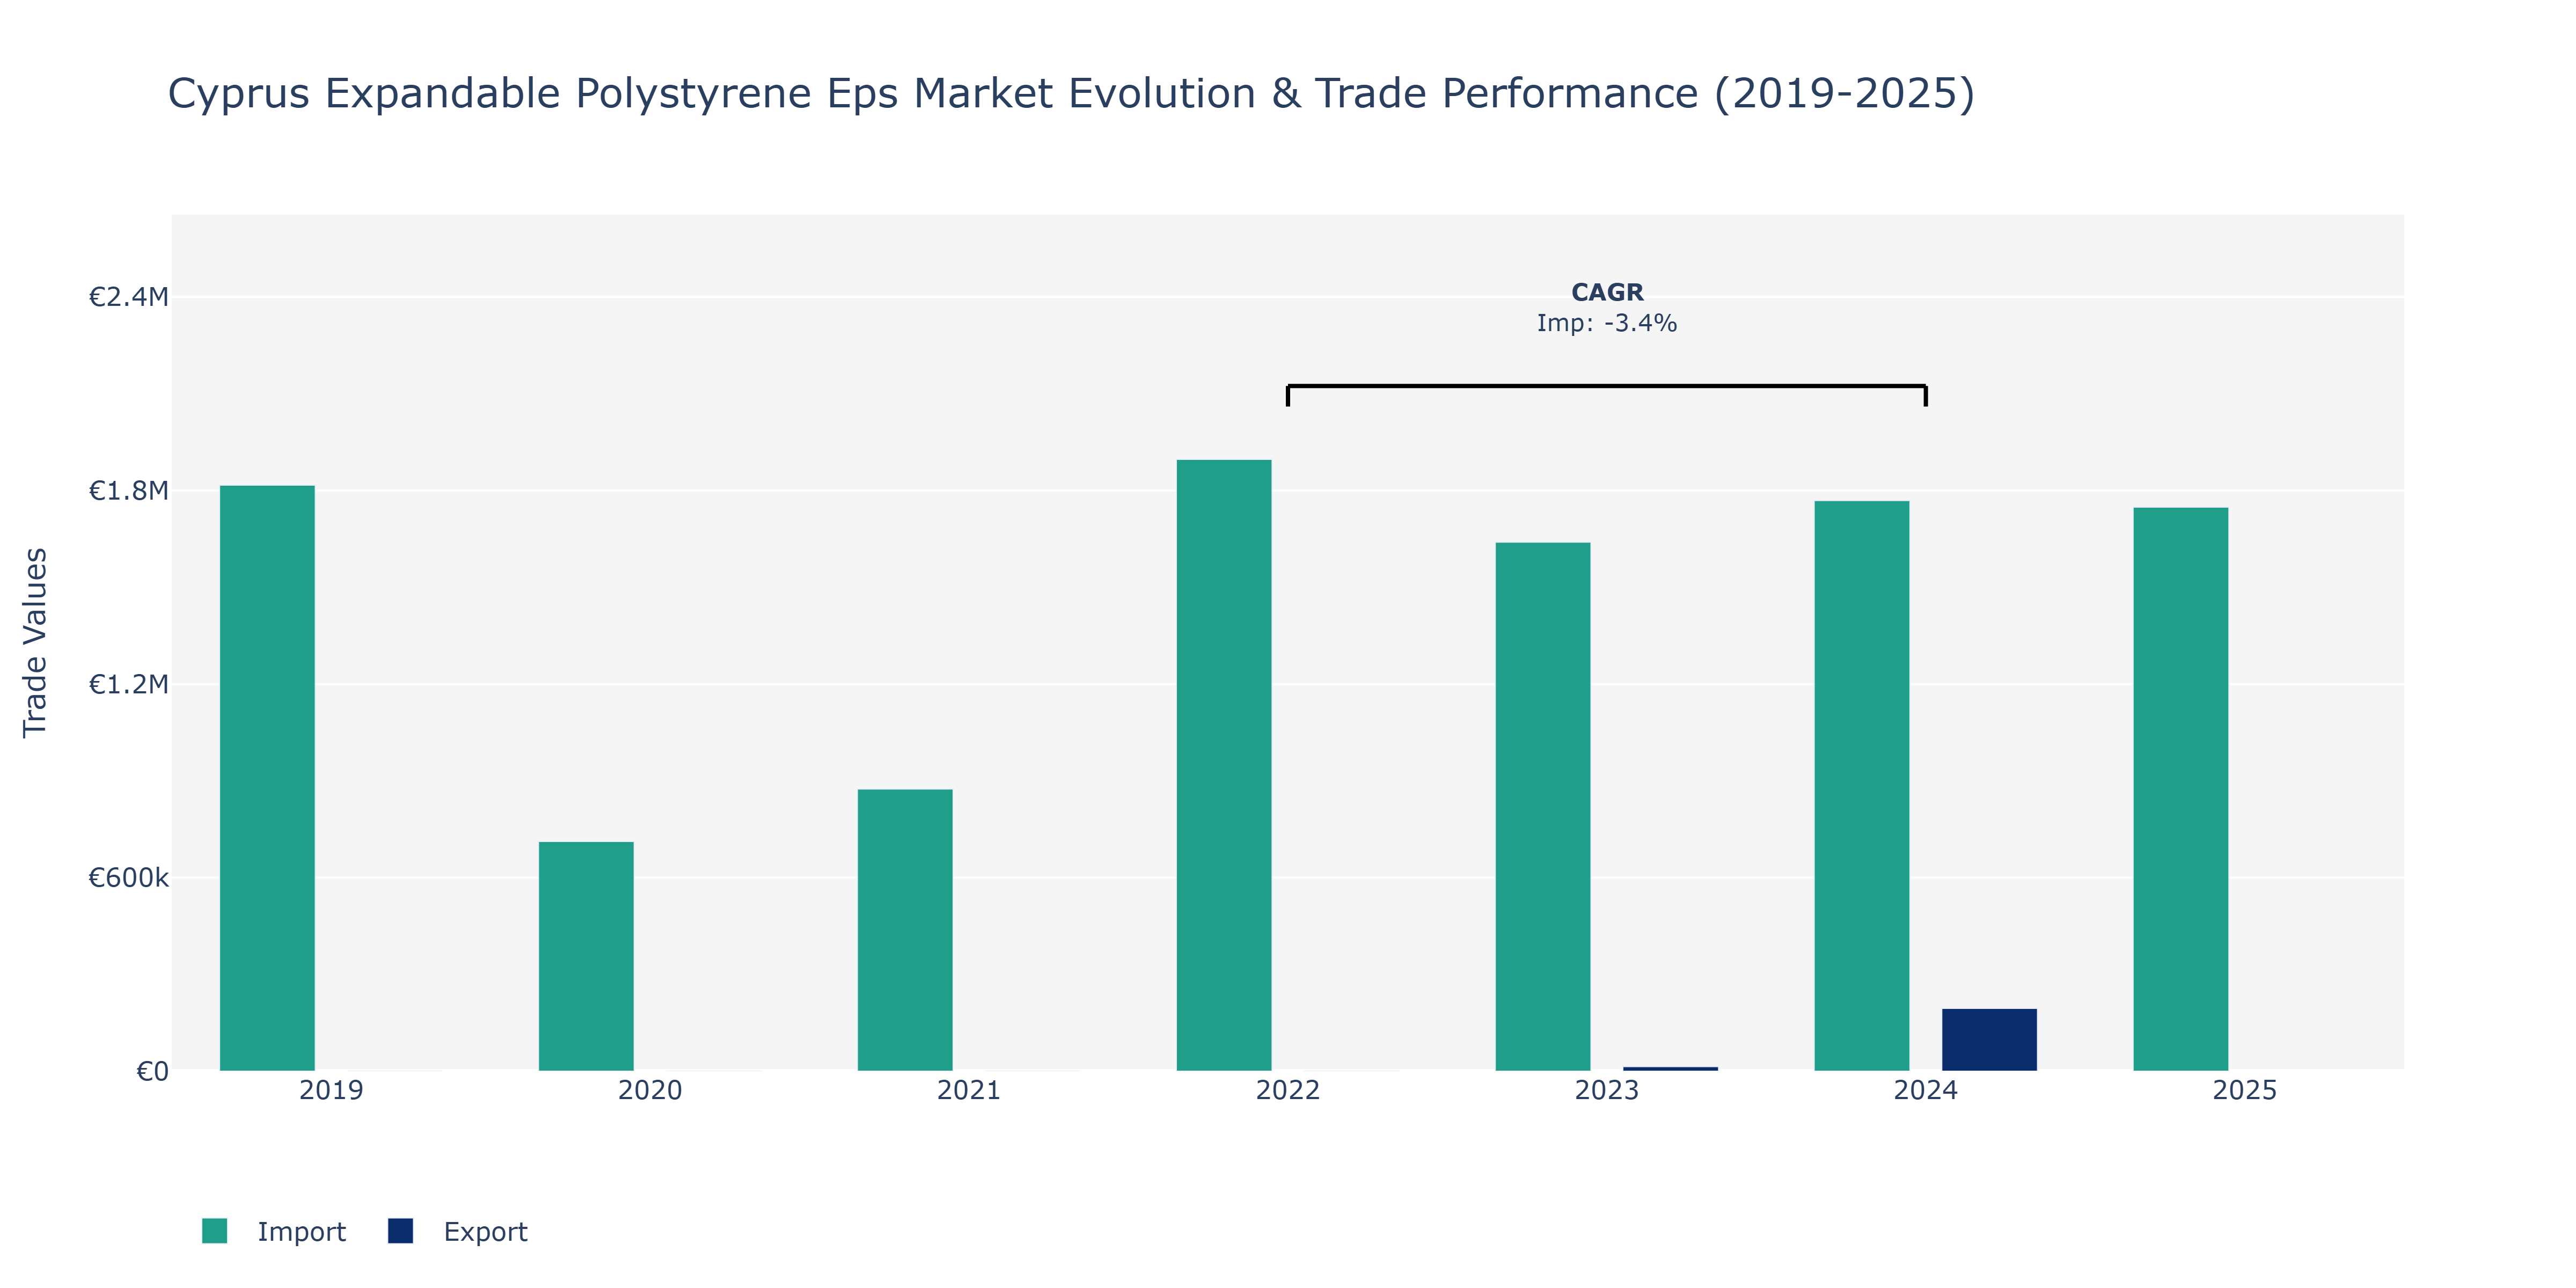Click the 2022 x-axis label
The width and height of the screenshot is (2576, 1288).
click(x=1288, y=1090)
